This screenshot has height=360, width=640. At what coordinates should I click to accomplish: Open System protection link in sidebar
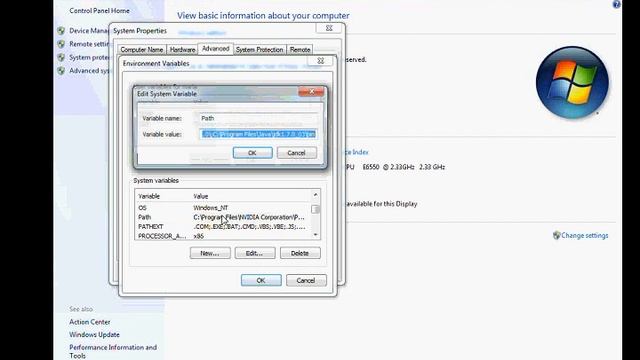[x=89, y=57]
